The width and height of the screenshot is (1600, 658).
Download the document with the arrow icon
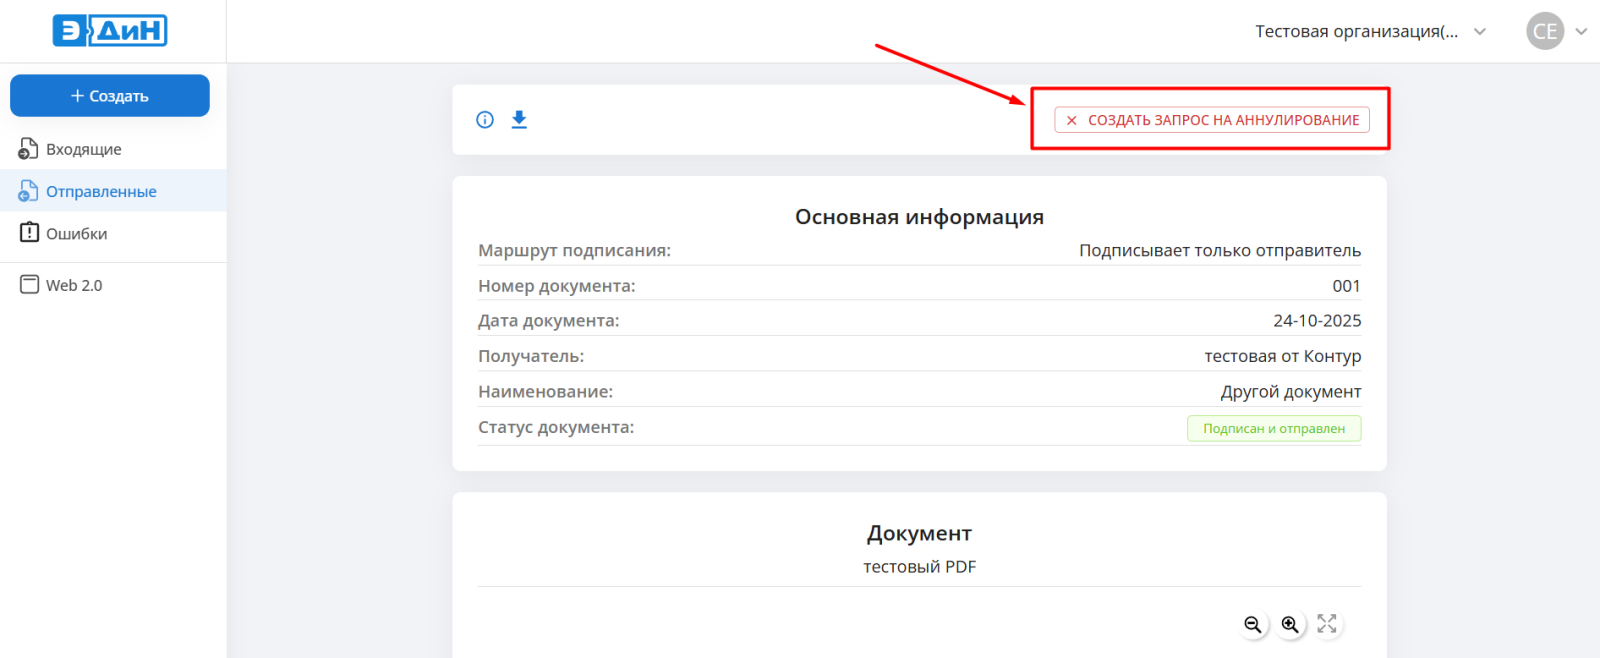pos(519,120)
